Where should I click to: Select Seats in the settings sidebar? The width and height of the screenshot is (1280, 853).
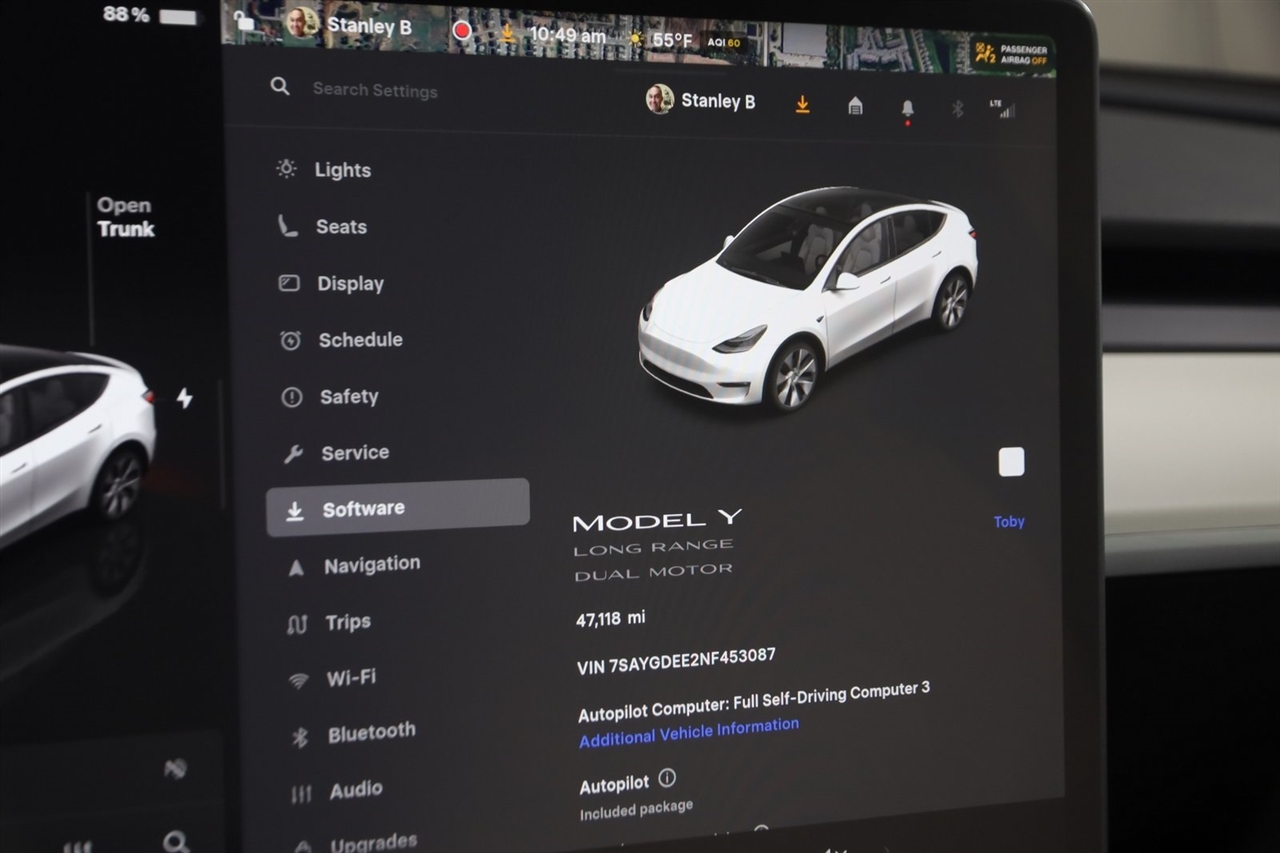[x=341, y=227]
